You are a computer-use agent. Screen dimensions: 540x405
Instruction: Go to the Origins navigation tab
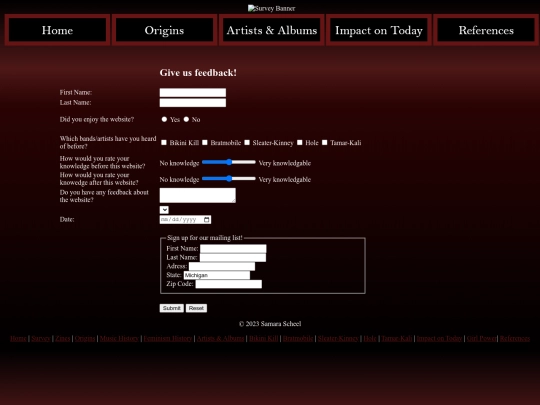(x=164, y=30)
